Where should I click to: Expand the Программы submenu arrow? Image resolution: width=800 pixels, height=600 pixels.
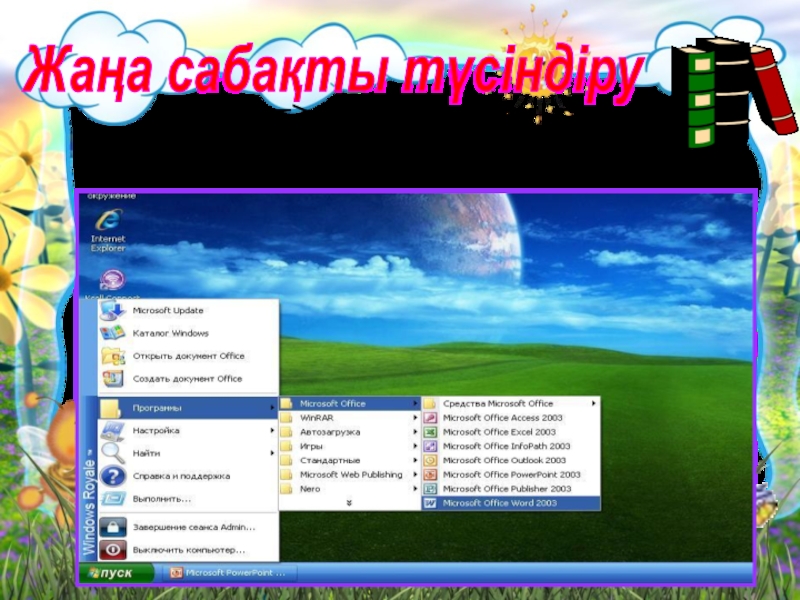click(273, 408)
